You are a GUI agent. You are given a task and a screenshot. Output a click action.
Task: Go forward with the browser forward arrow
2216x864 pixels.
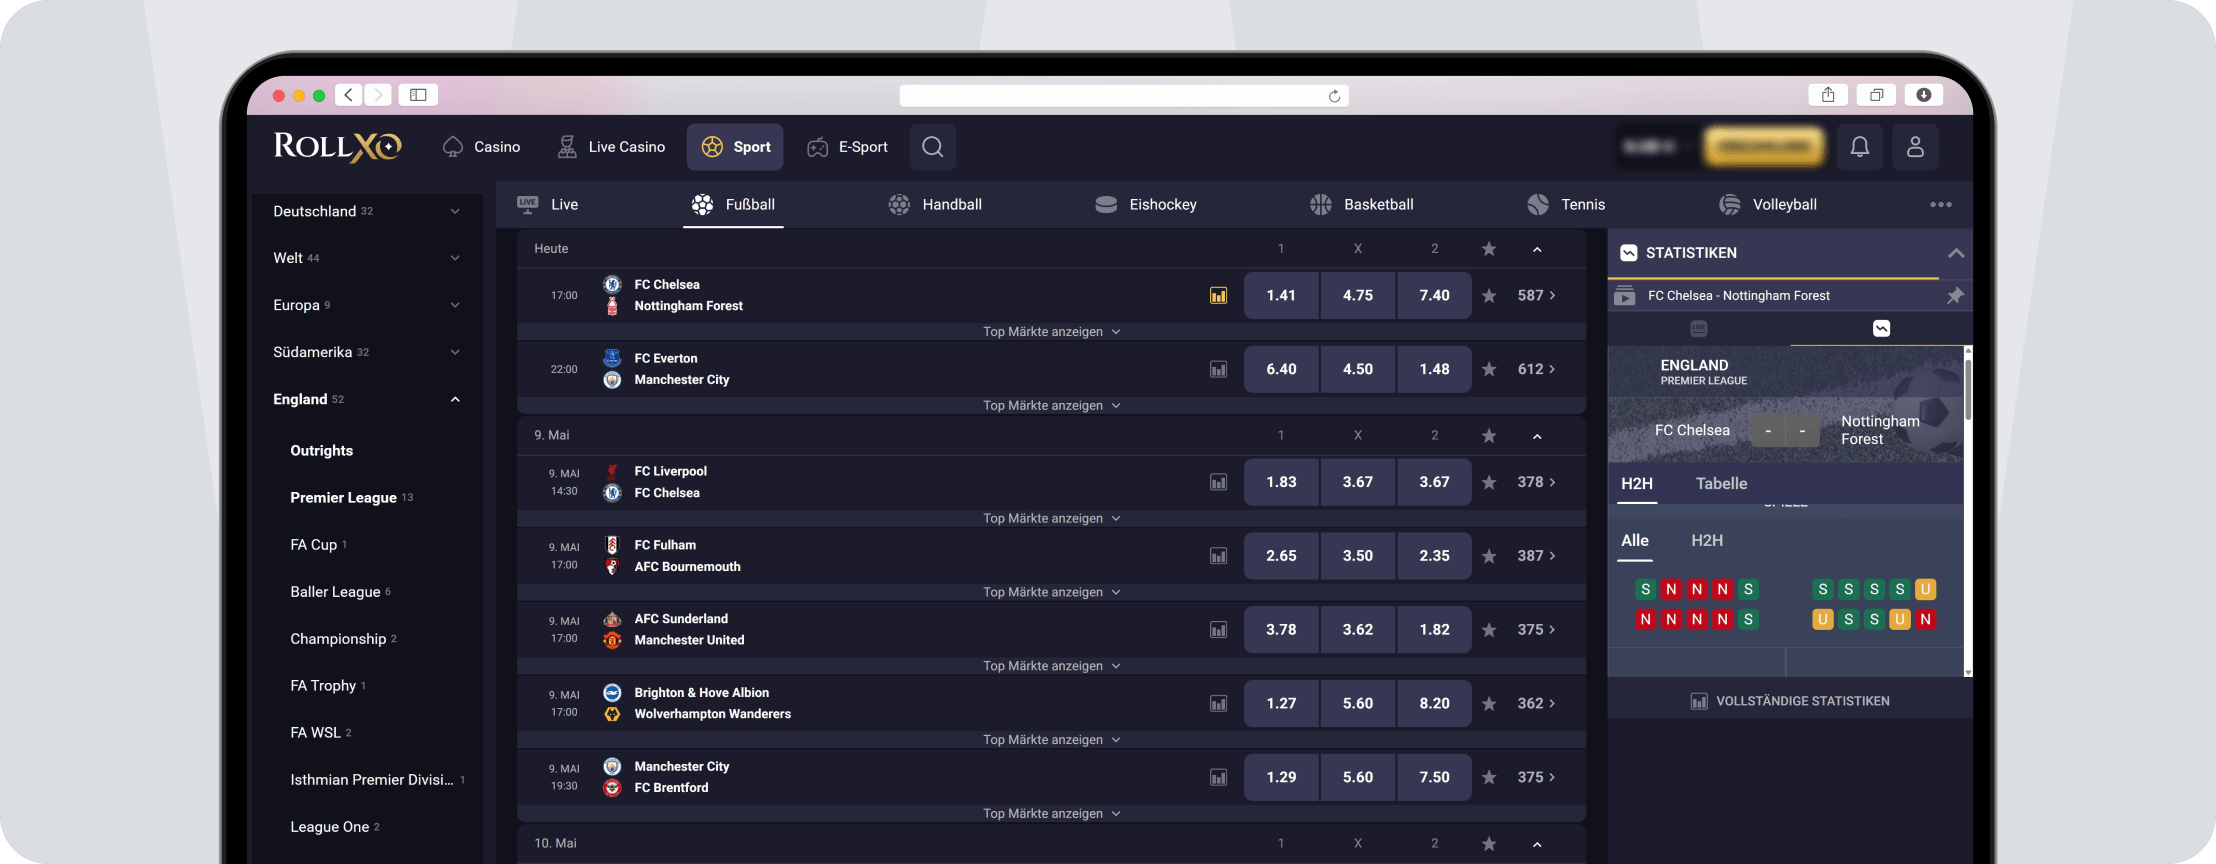pyautogui.click(x=377, y=95)
